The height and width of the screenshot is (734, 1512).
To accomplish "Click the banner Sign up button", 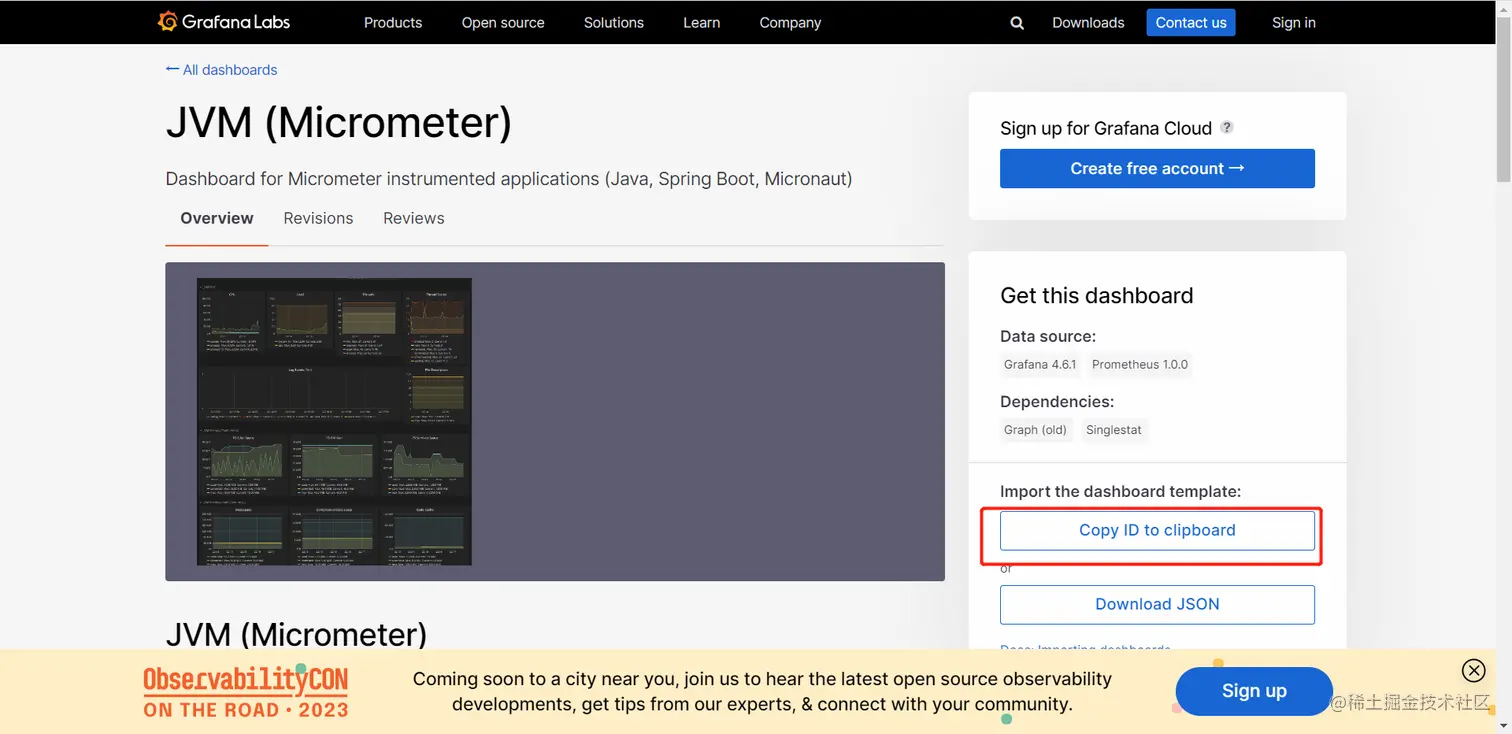I will (1254, 691).
